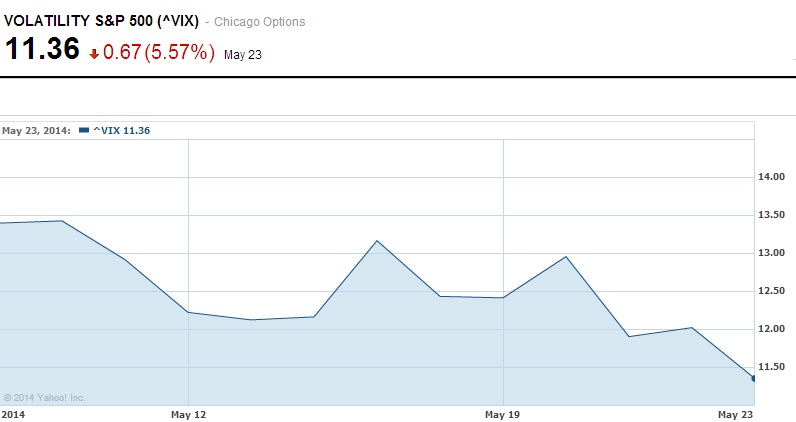Click the 13.50 y-axis label
This screenshot has width=796, height=422.
(774, 215)
